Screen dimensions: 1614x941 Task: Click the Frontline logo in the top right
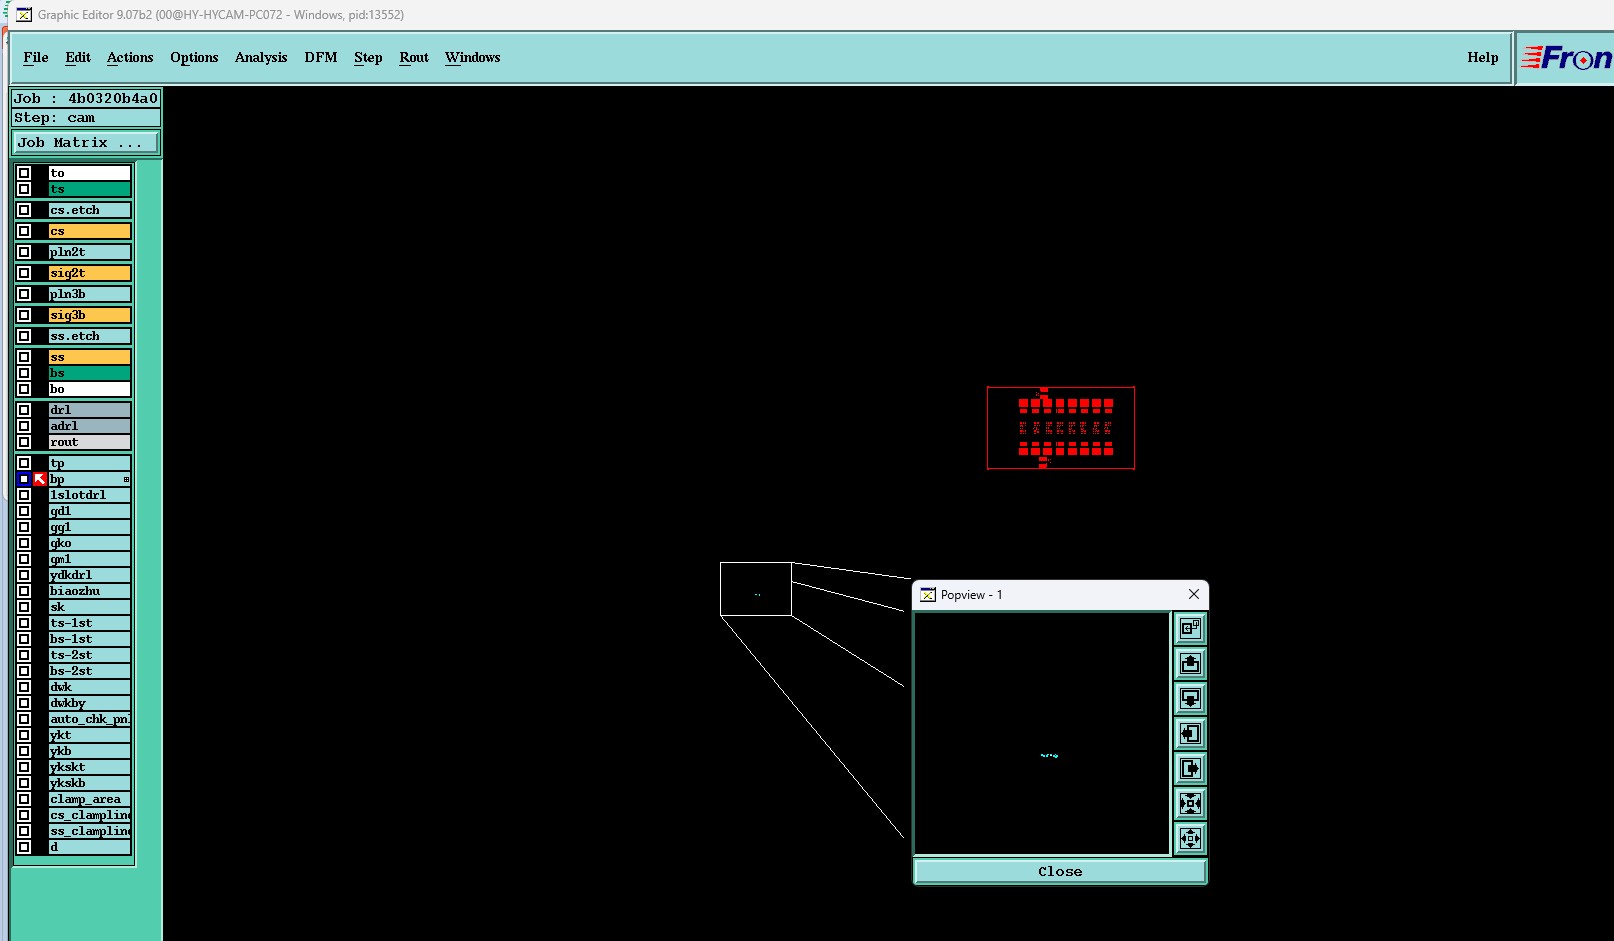point(1566,58)
